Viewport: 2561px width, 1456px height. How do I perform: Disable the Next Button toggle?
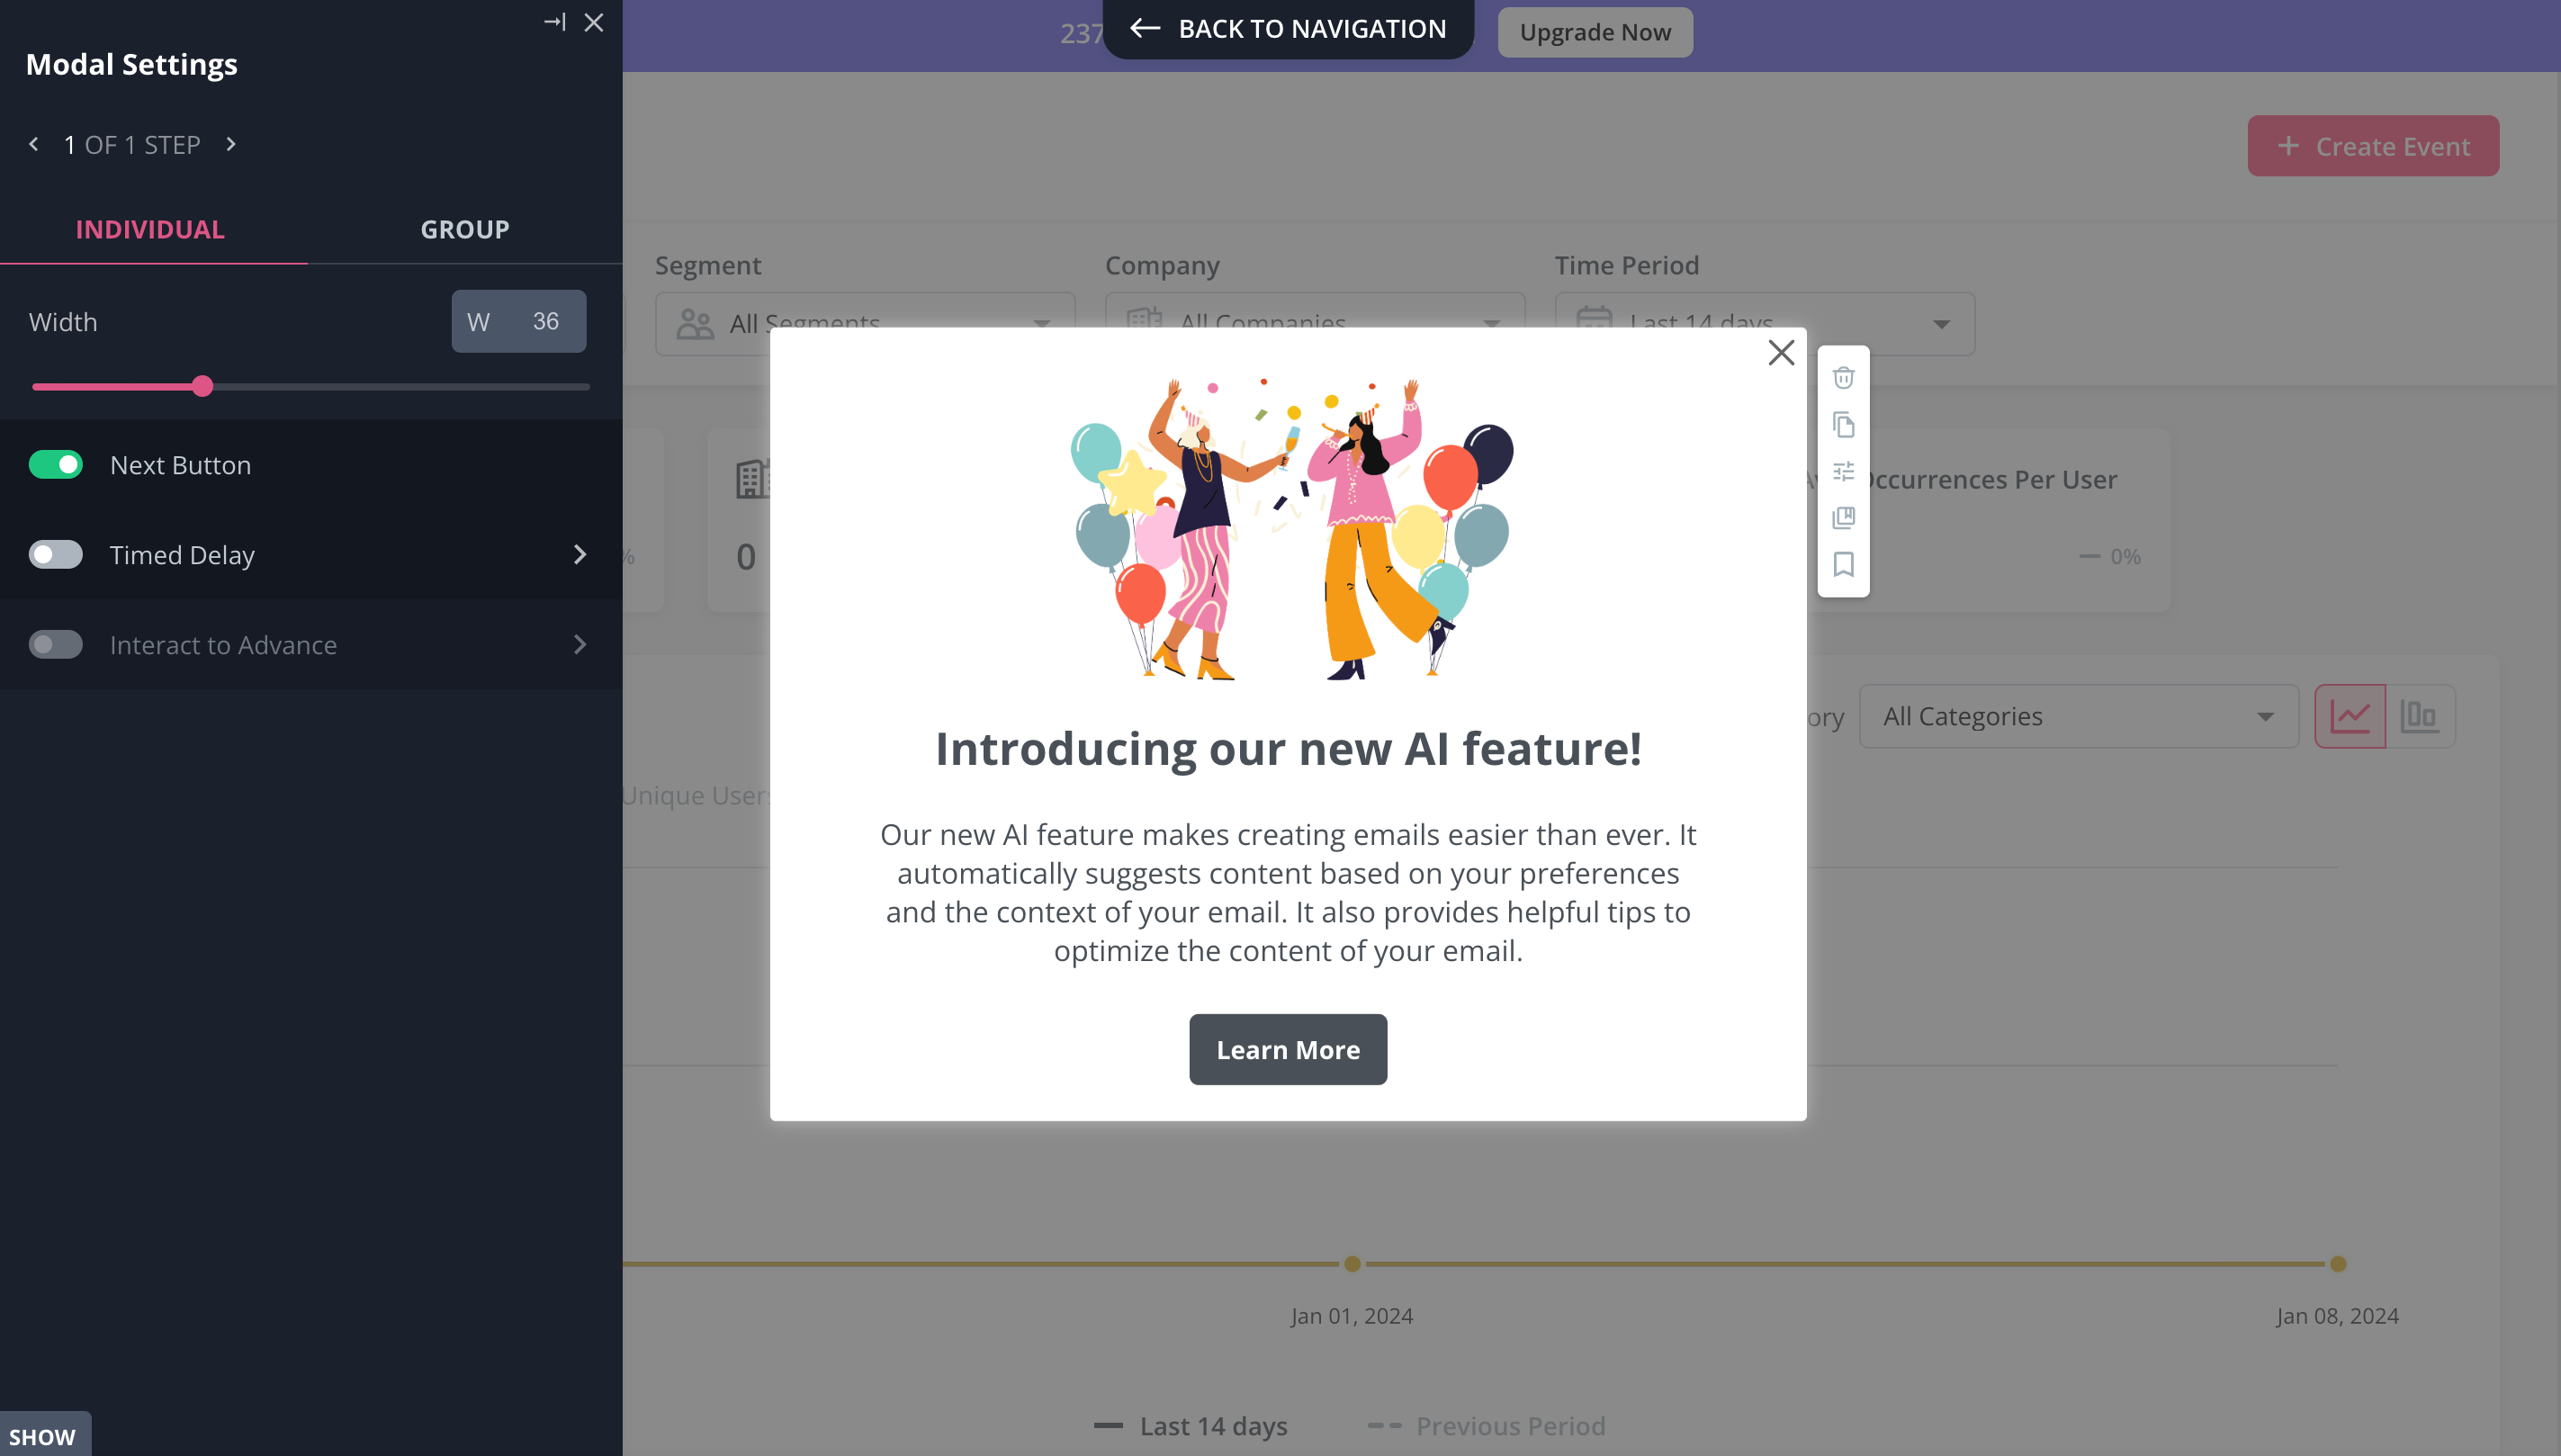point(56,464)
